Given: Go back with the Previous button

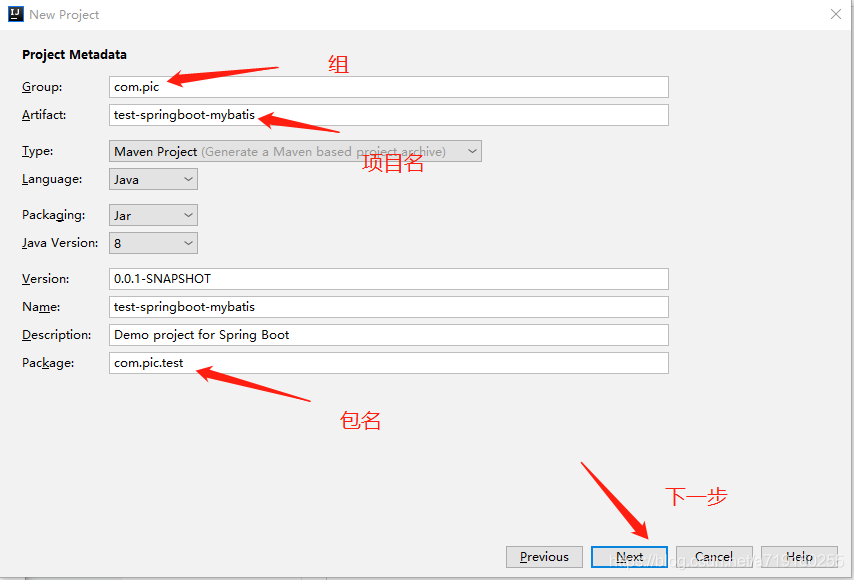Looking at the screenshot, I should pyautogui.click(x=544, y=557).
